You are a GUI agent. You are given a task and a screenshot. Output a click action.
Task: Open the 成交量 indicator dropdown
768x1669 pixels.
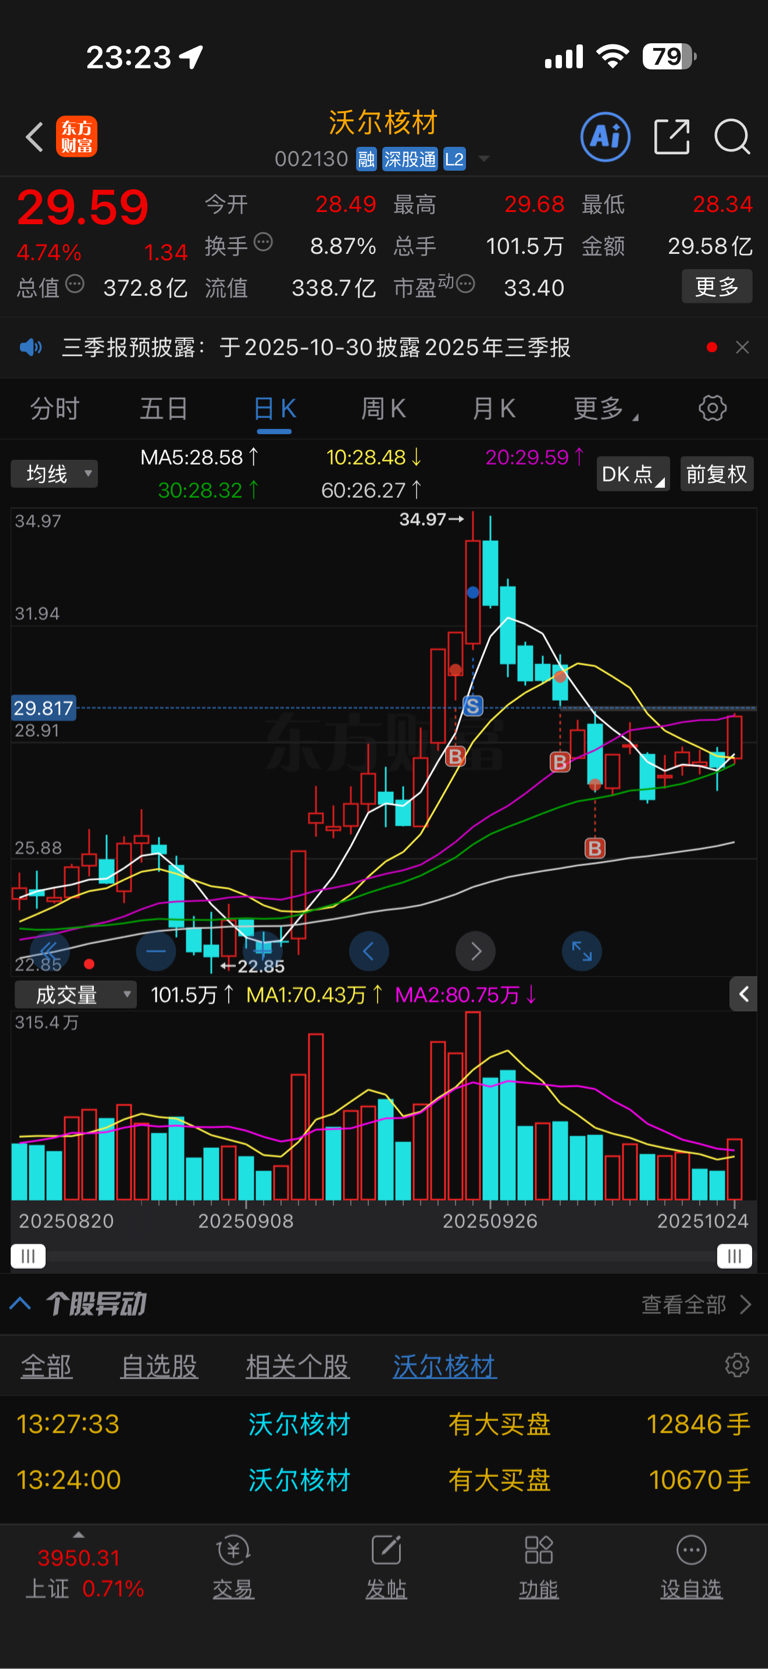75,994
